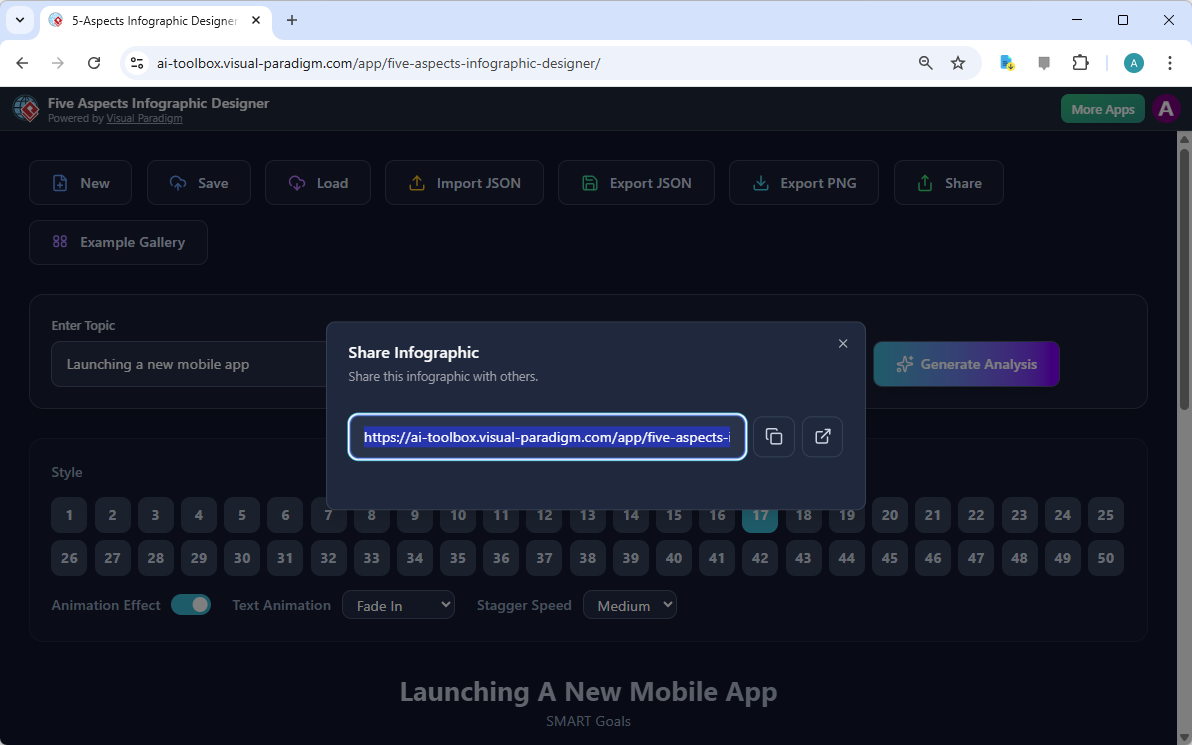
Task: Expand the Chrome browser menu
Action: [1170, 62]
